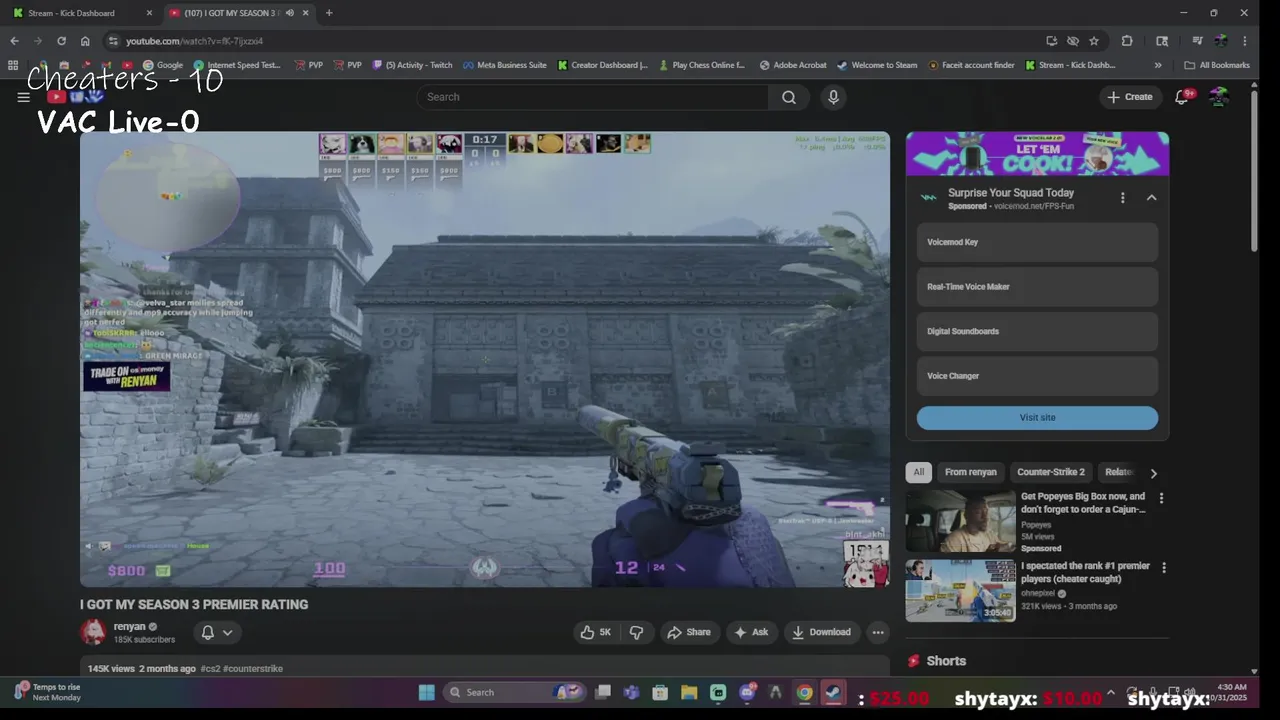Open Microsoft Teams in taskbar

point(631,692)
